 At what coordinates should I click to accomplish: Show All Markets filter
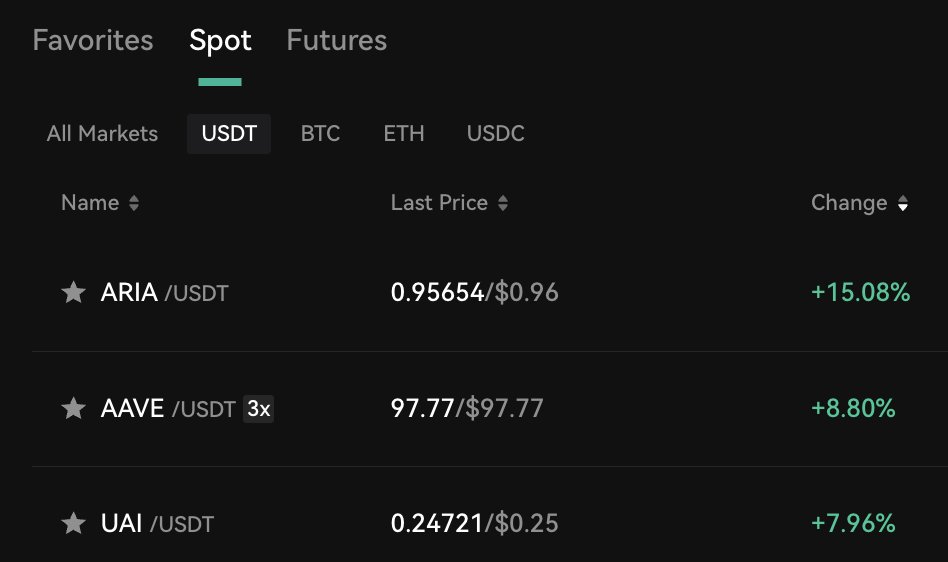tap(102, 134)
